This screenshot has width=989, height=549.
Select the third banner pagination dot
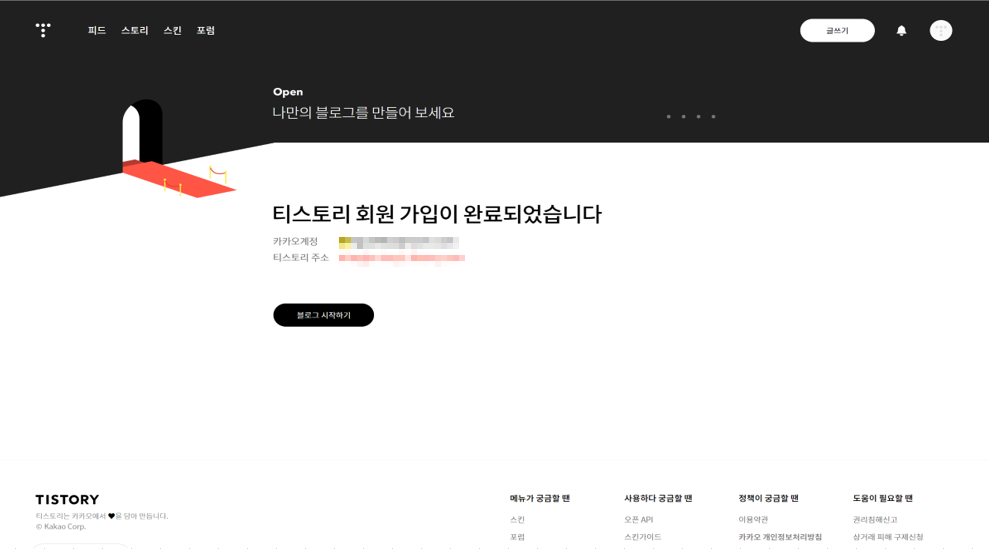pos(698,117)
